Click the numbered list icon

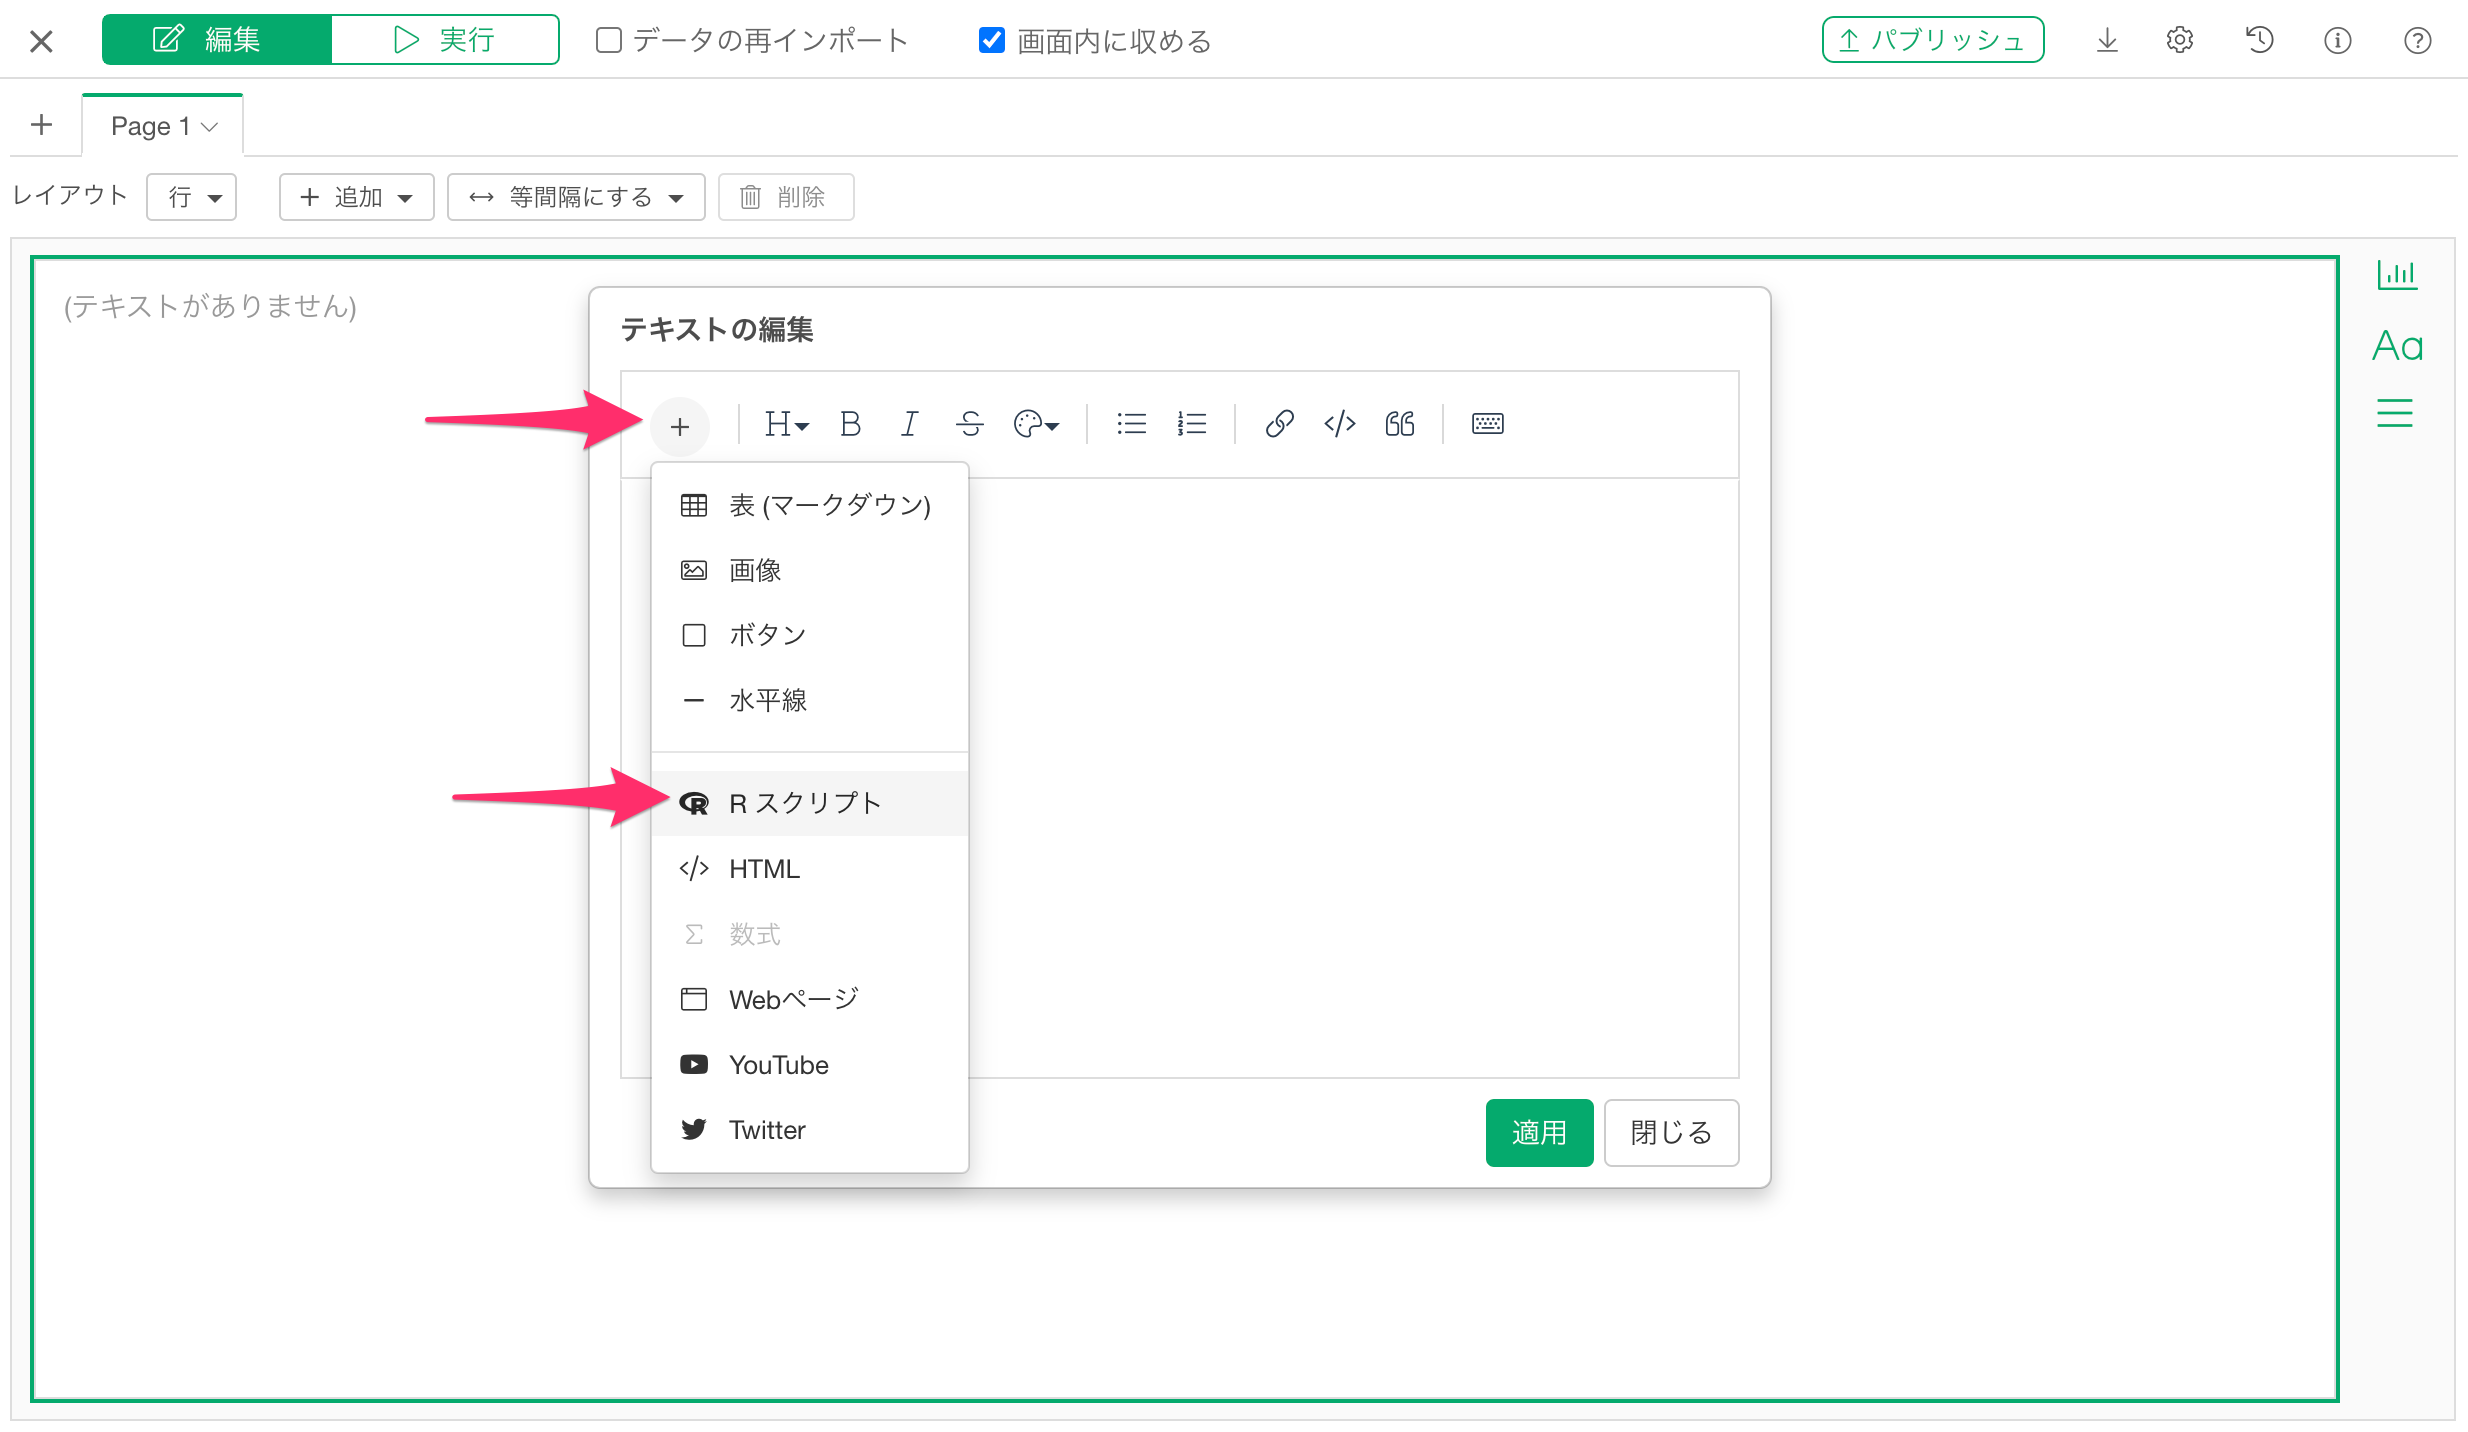point(1191,425)
